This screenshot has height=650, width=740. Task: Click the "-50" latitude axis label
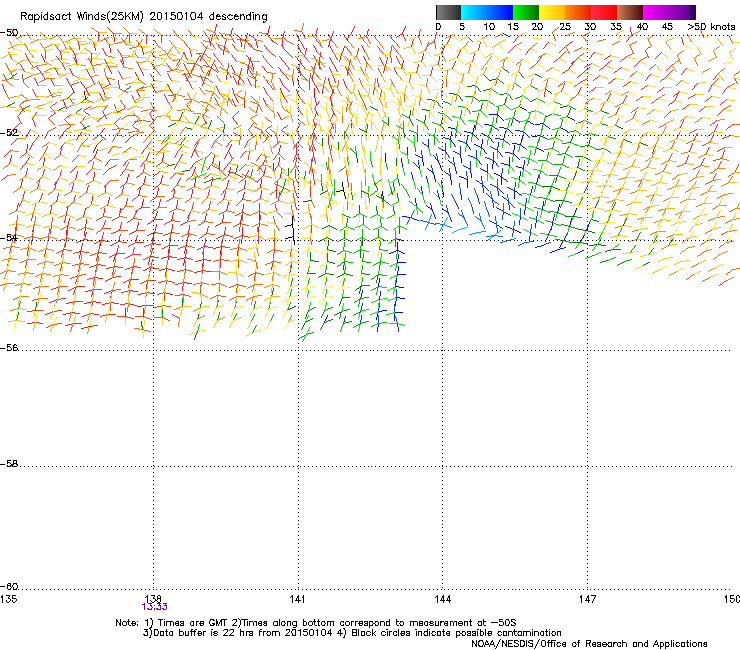point(9,33)
